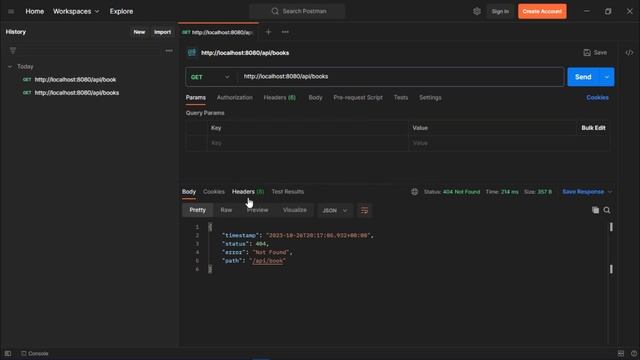This screenshot has width=640, height=360.
Task: Open the GET method dropdown
Action: click(x=210, y=77)
